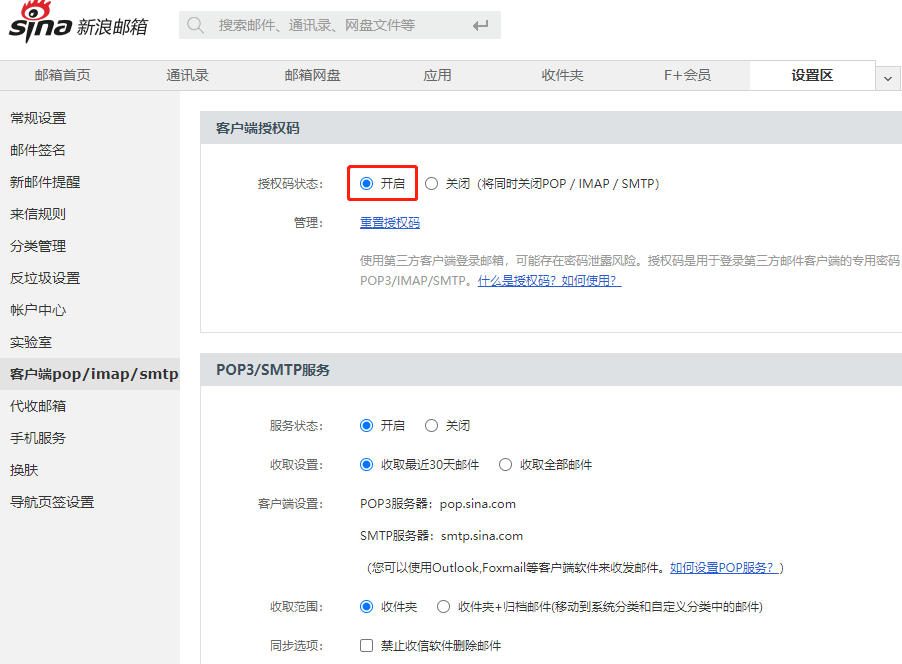Click the search magnifier icon
This screenshot has width=902, height=664.
click(196, 24)
